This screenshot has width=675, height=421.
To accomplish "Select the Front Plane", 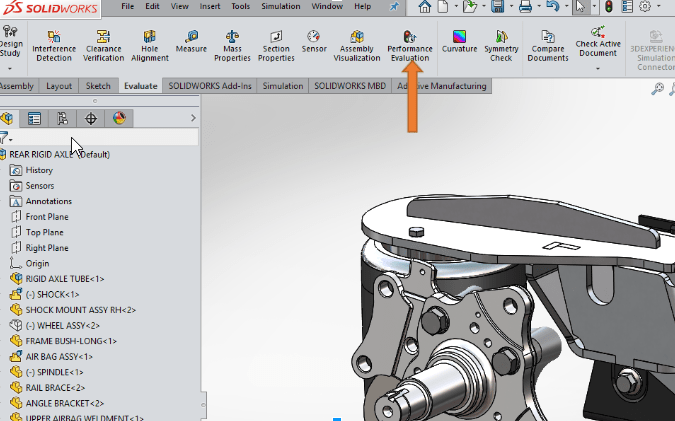I will pos(47,217).
